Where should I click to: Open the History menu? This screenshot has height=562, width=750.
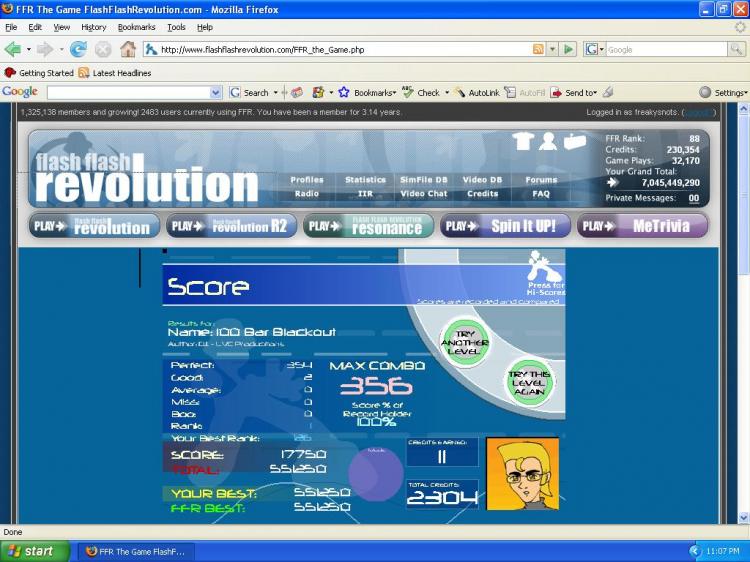click(93, 27)
